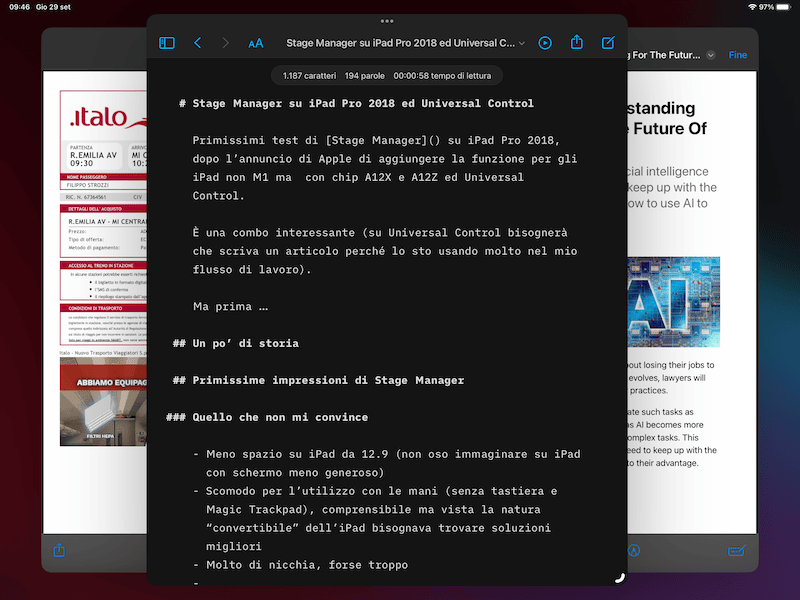800x600 pixels.
Task: Click the R.EMILIA AV 09:30 departure box
Action: pyautogui.click(x=93, y=156)
